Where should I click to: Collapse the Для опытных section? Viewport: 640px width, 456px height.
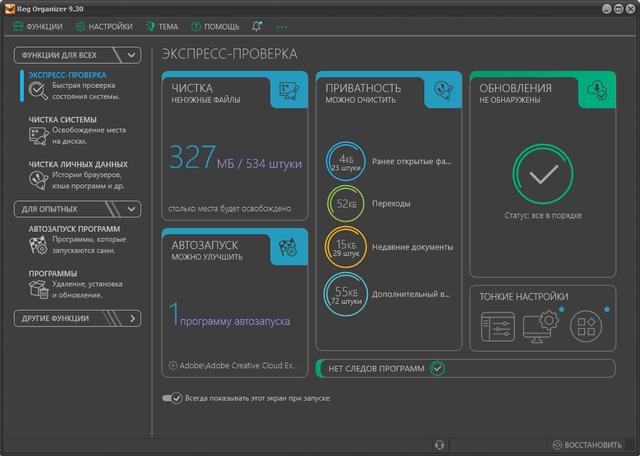point(133,209)
